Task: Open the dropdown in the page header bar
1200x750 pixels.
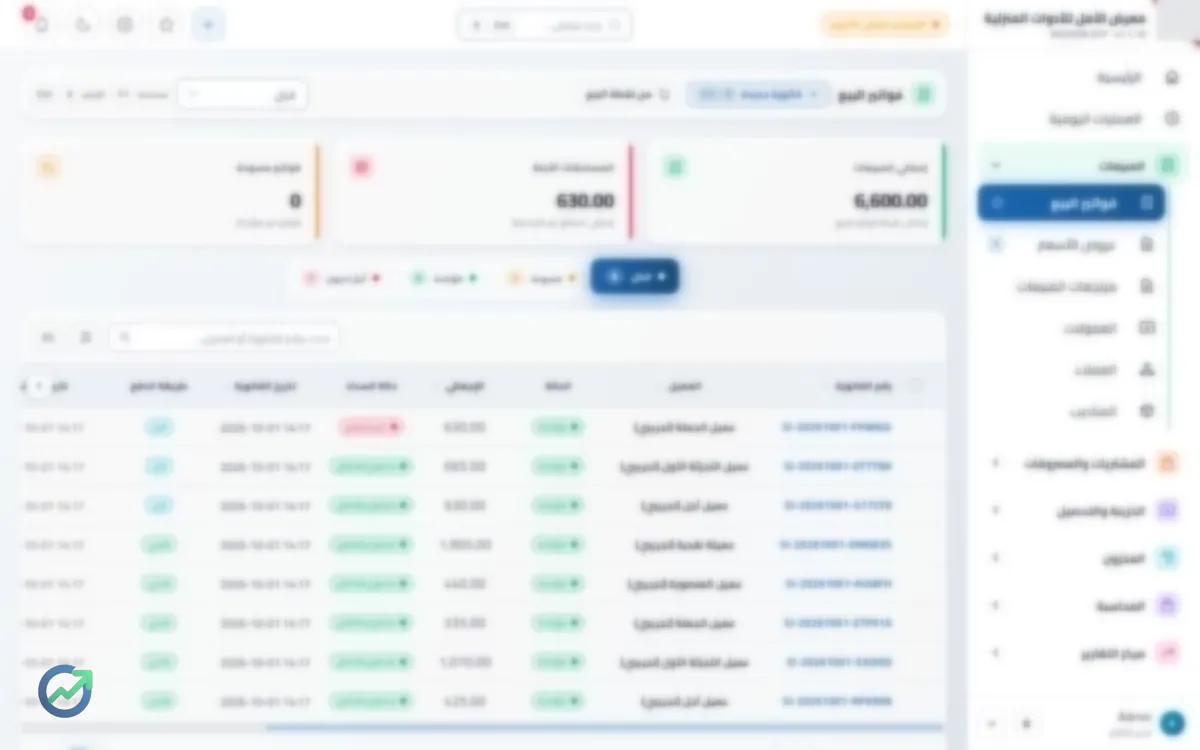Action: click(243, 95)
